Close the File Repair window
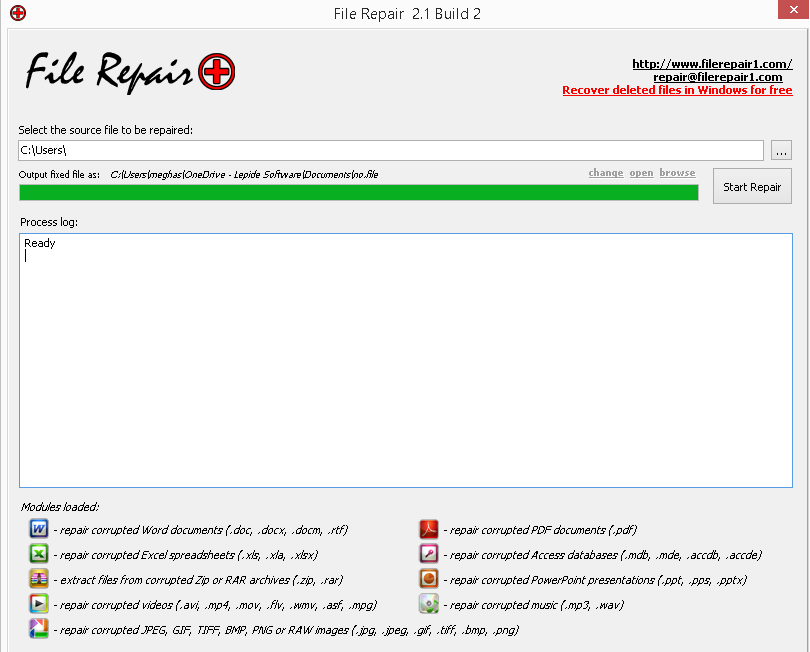This screenshot has width=810, height=652. point(793,10)
